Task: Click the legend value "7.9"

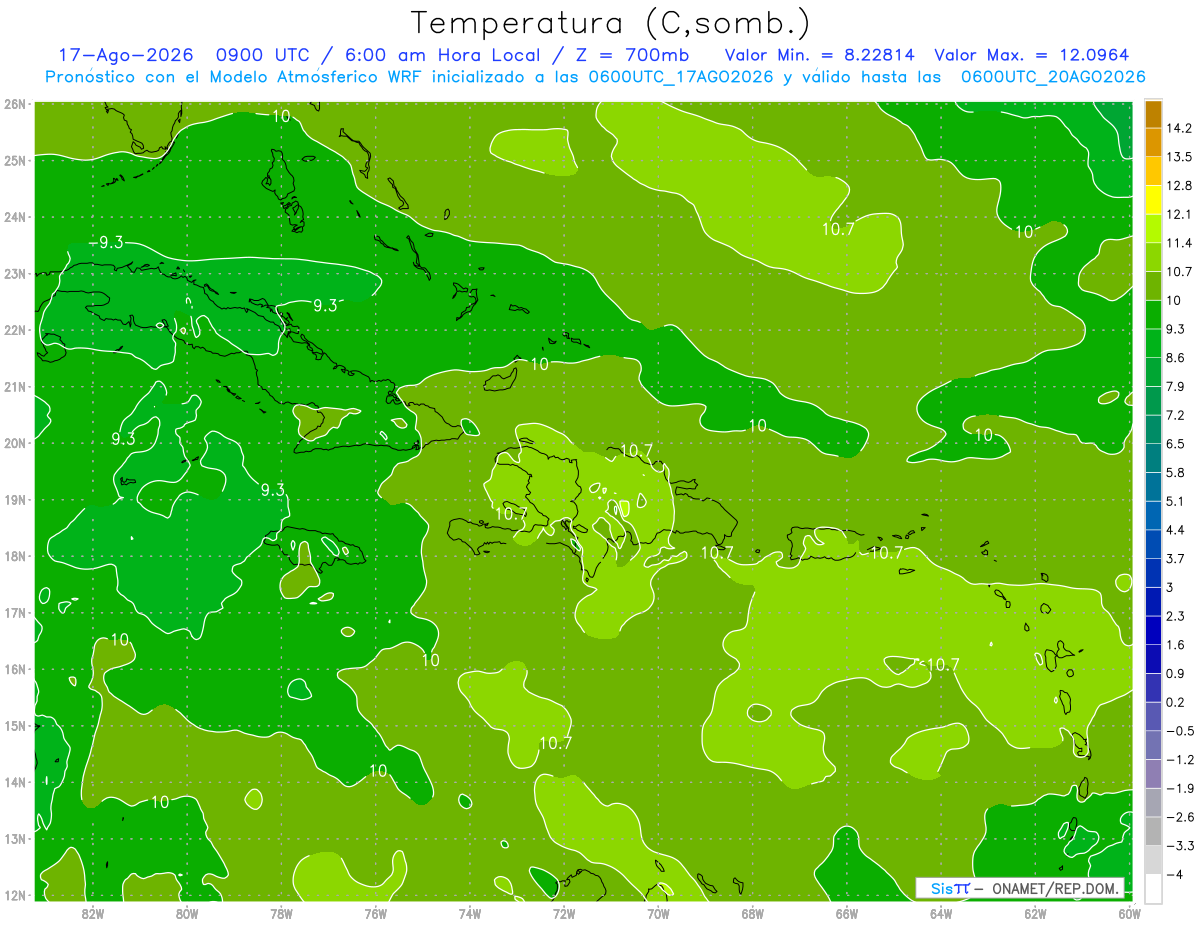Action: 1176,386
